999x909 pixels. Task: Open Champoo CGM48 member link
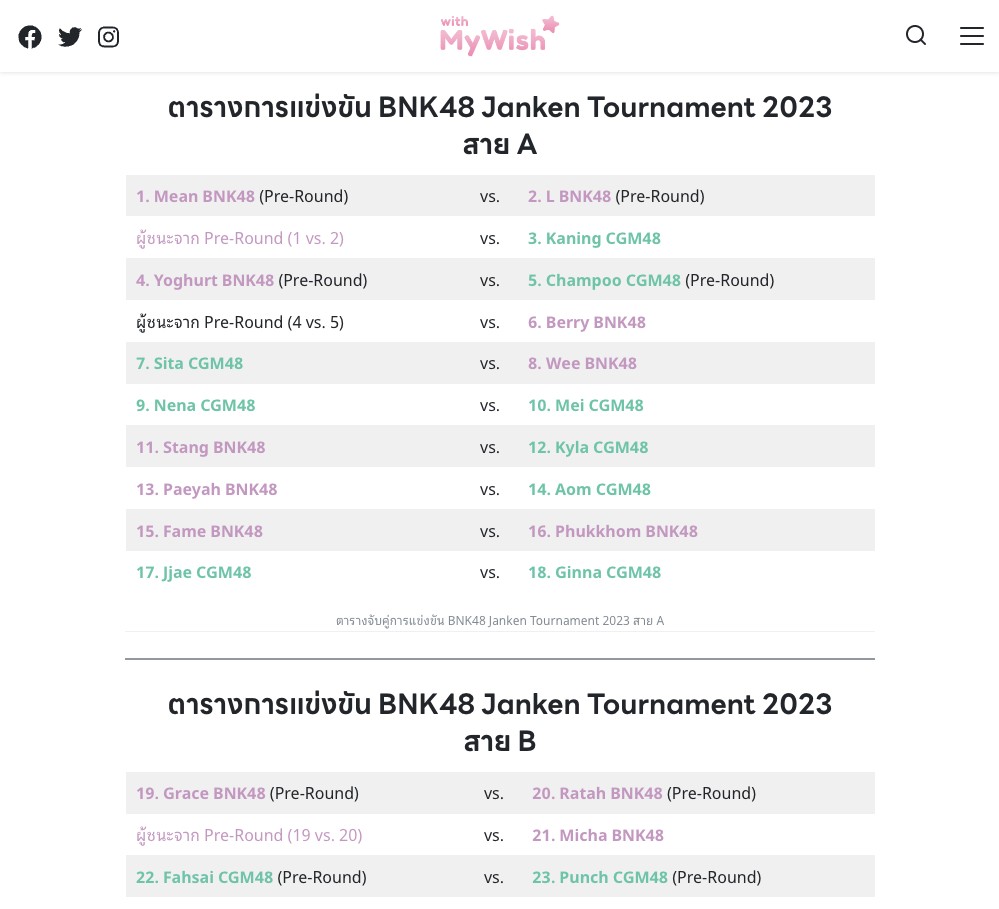click(x=604, y=280)
